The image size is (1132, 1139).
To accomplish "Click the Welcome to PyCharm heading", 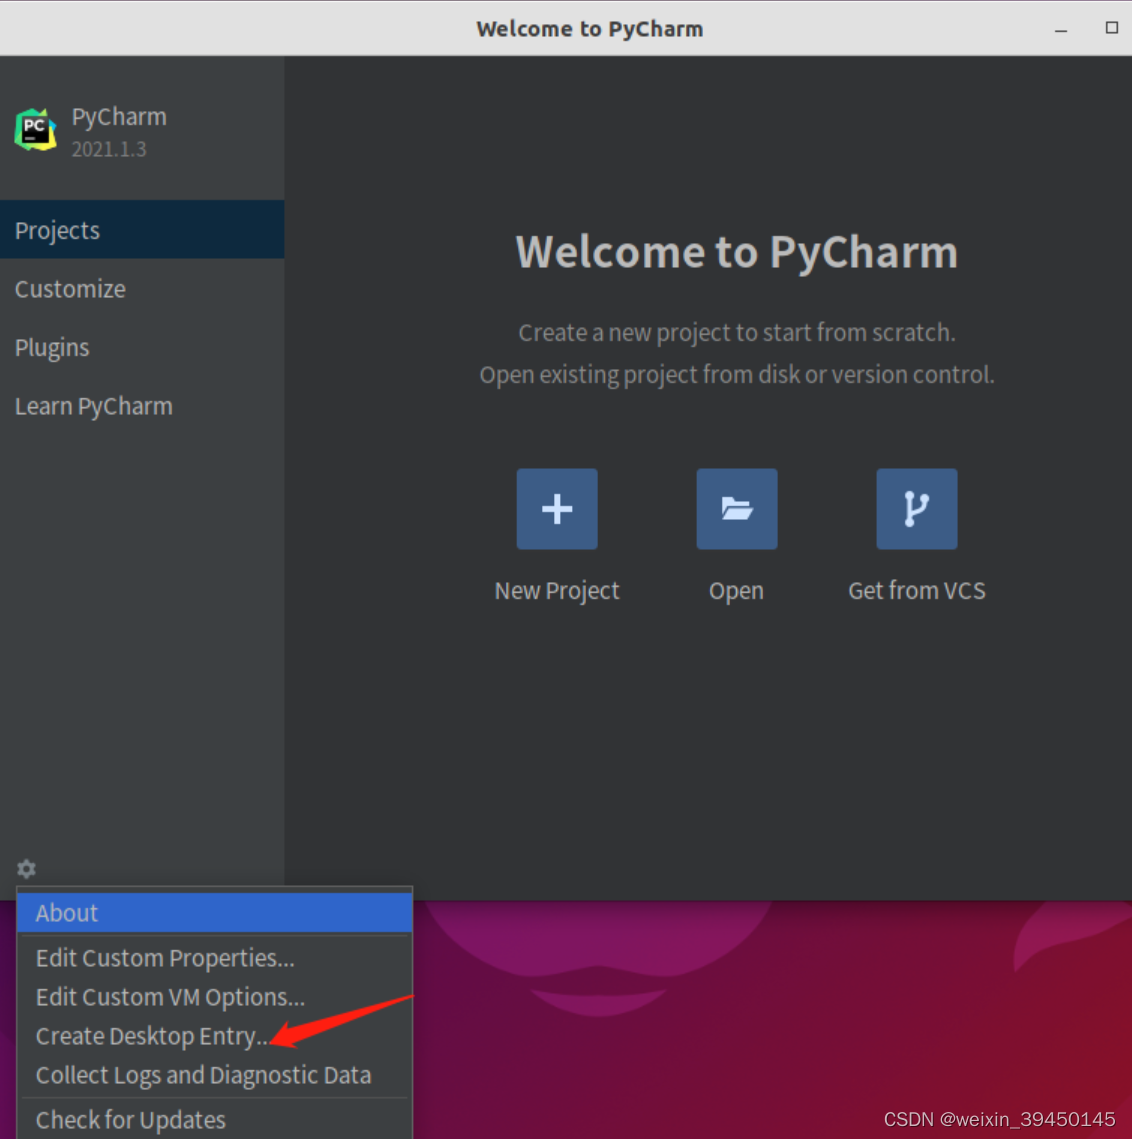I will point(737,252).
